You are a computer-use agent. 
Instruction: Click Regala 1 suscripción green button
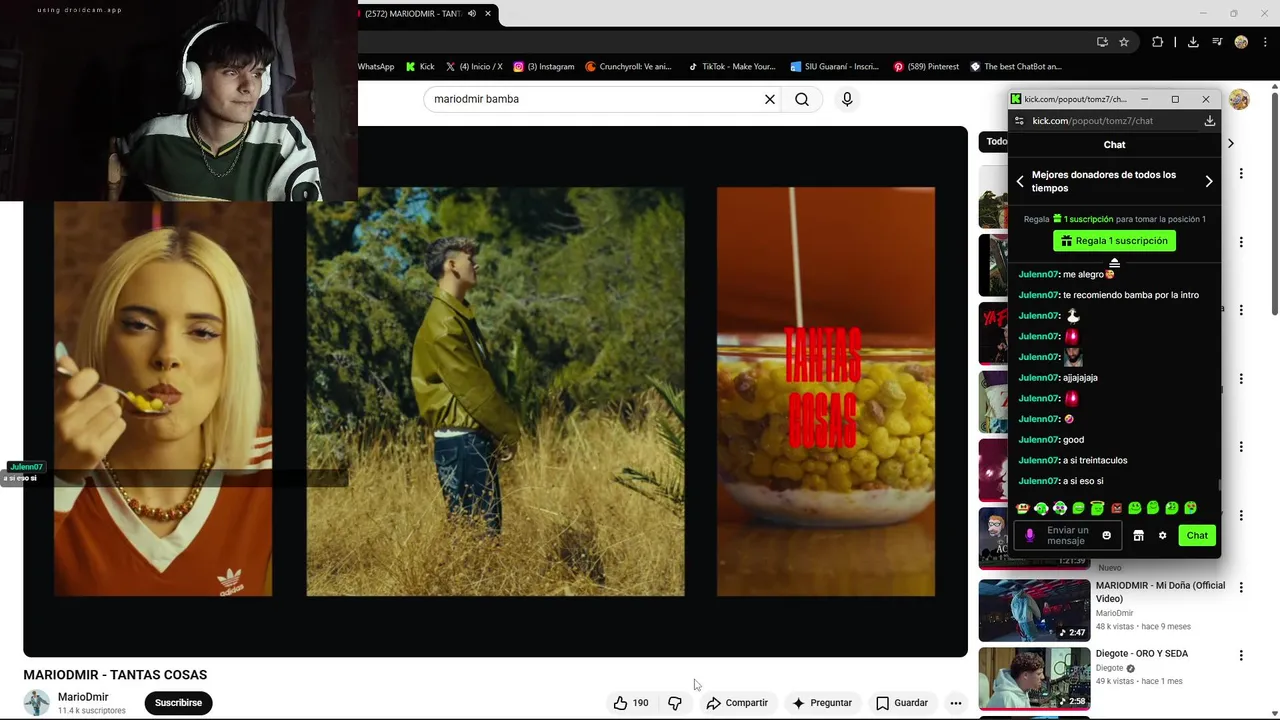pyautogui.click(x=1114, y=241)
